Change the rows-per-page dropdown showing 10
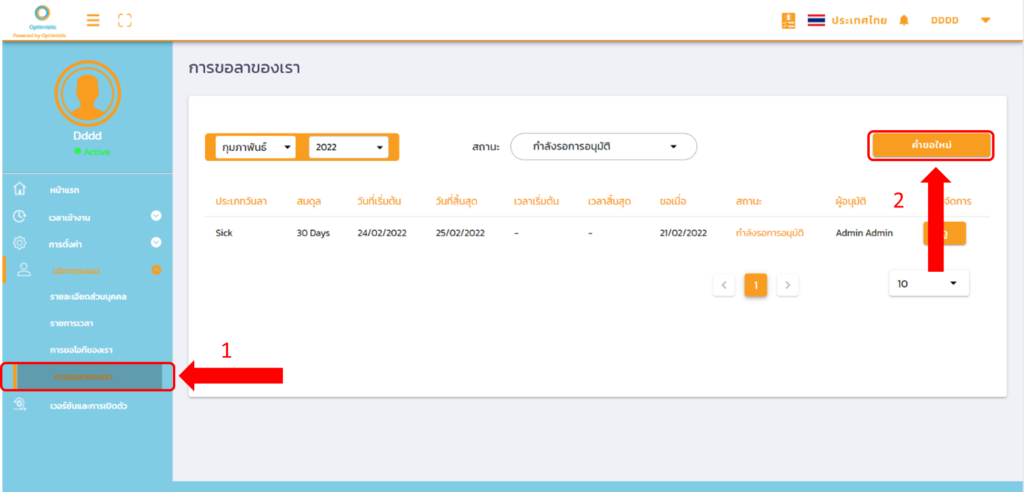Image resolution: width=1024 pixels, height=492 pixels. click(928, 284)
